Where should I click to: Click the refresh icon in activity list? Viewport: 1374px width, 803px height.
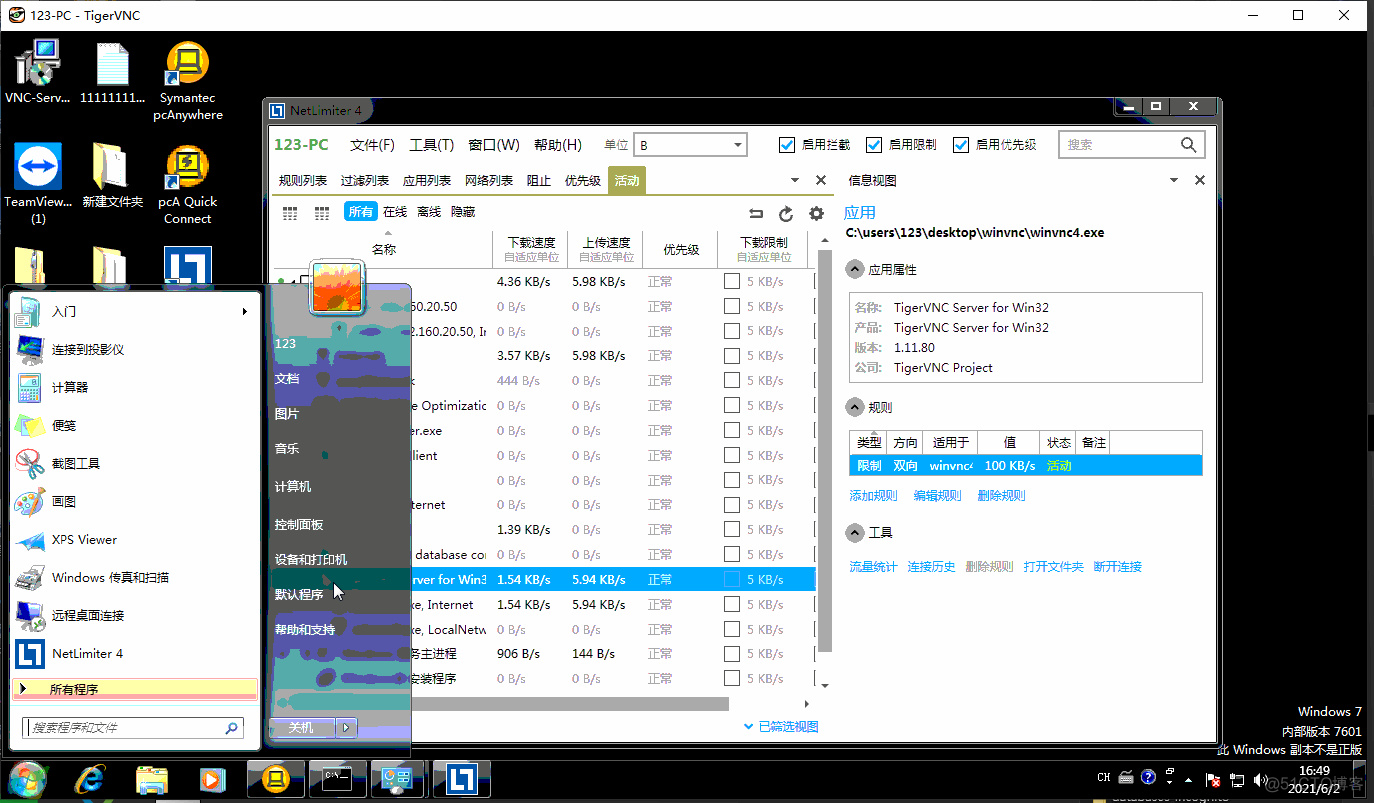pos(786,213)
